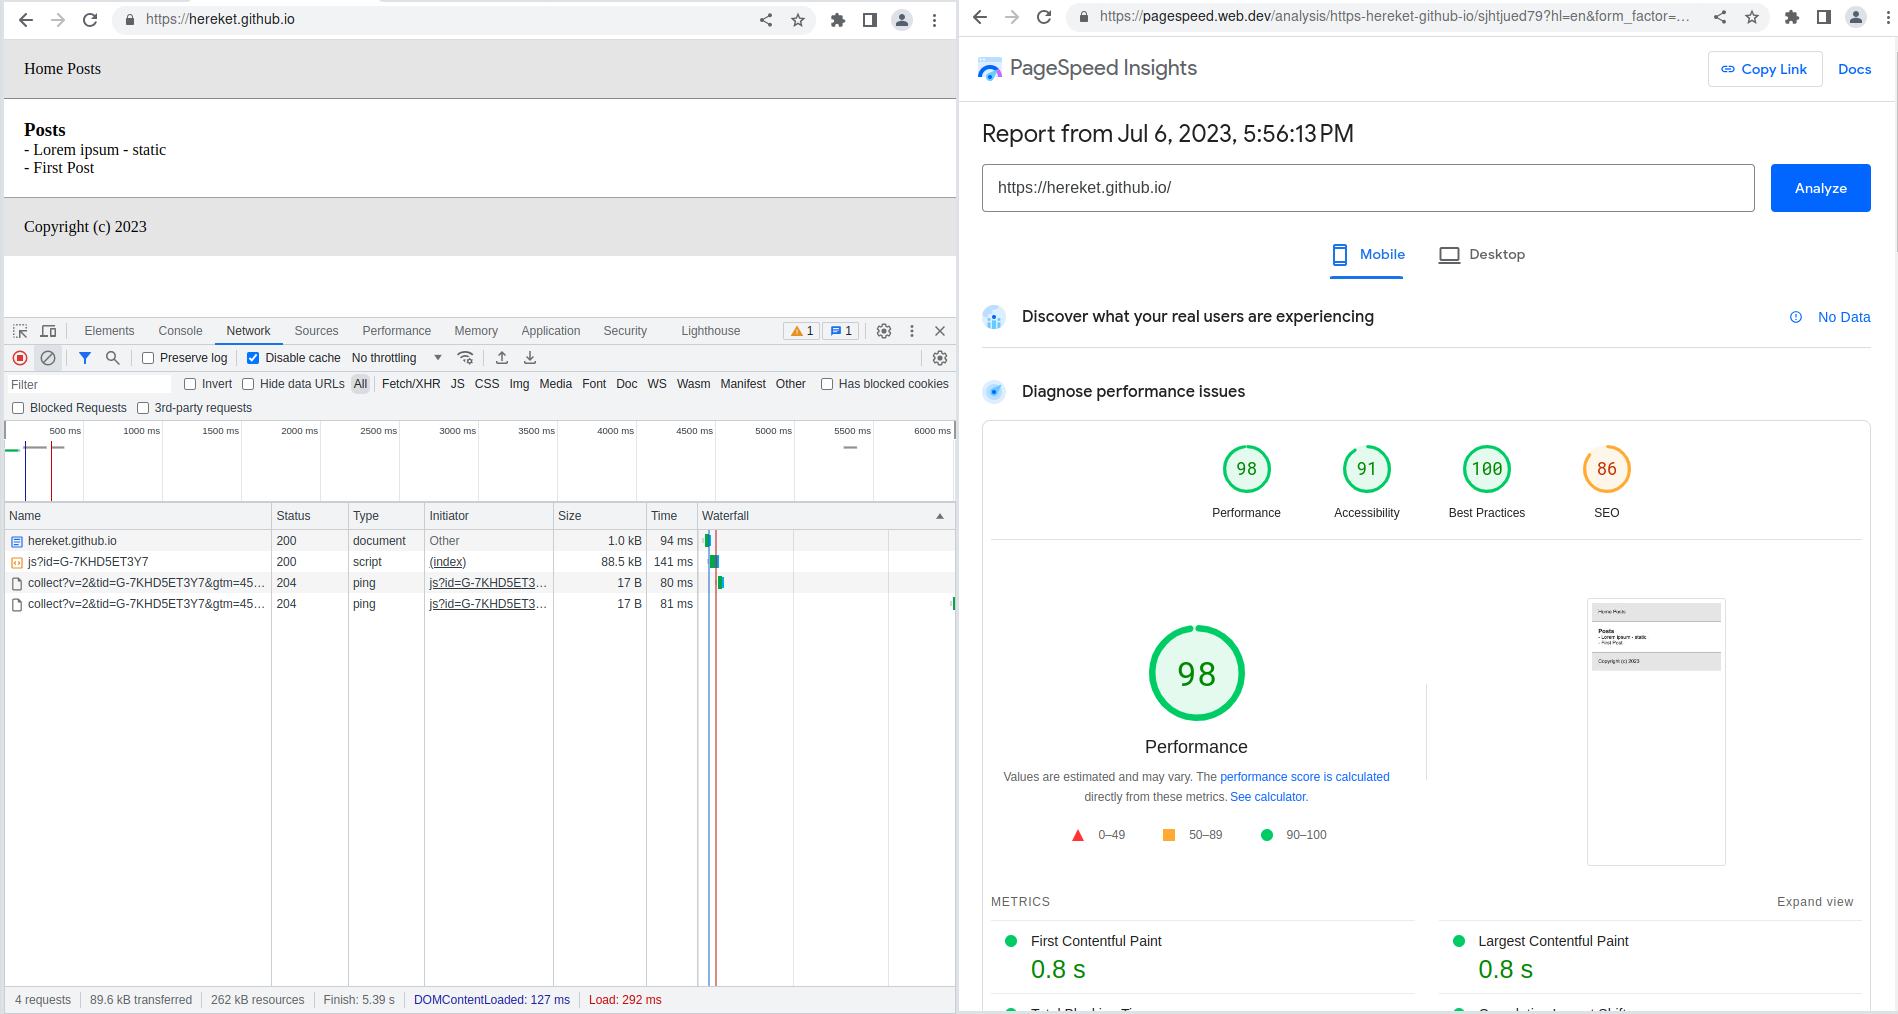Open the Docs link in PageSpeed

pos(1855,69)
